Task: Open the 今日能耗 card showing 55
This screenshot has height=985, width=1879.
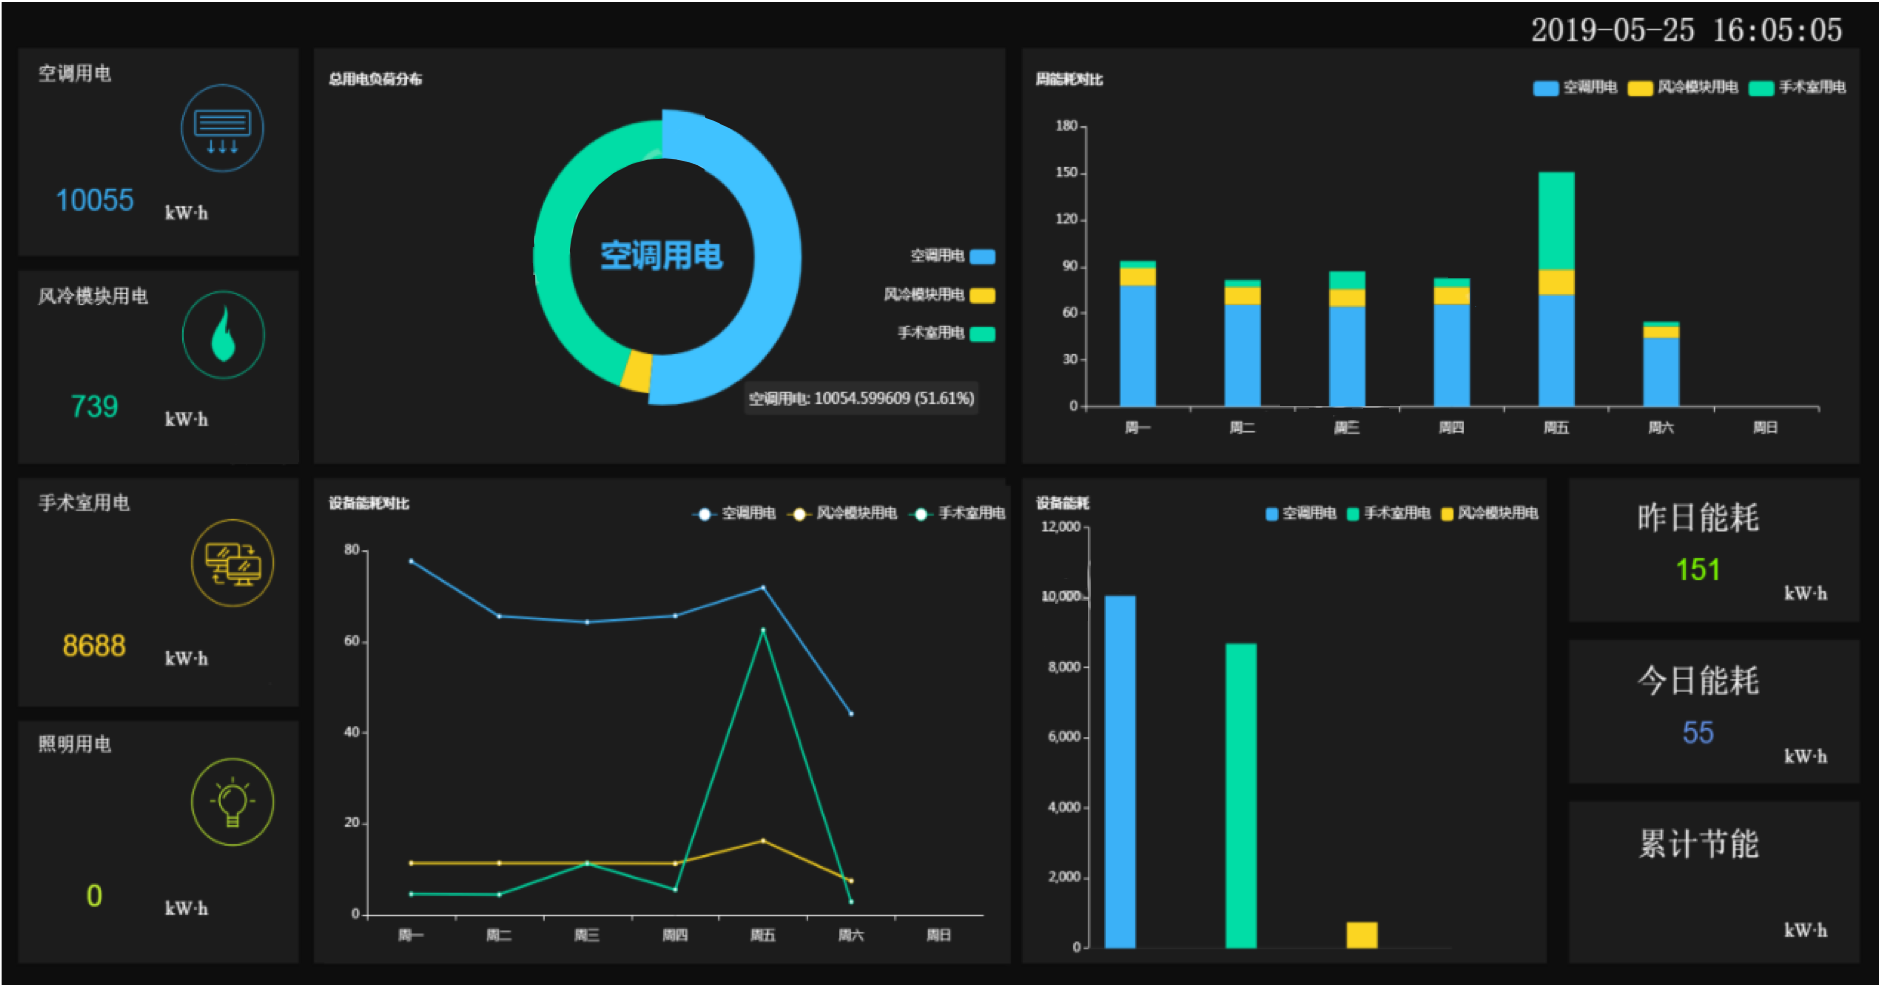Action: click(x=1713, y=712)
